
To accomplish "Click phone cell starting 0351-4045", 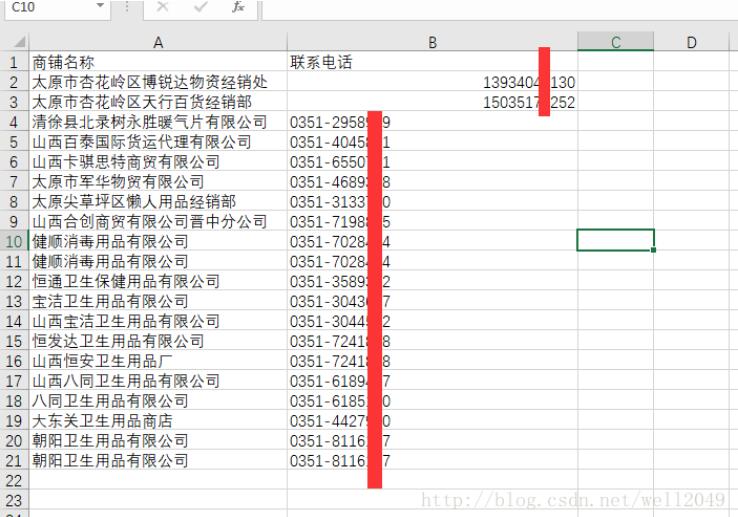I will pos(433,142).
